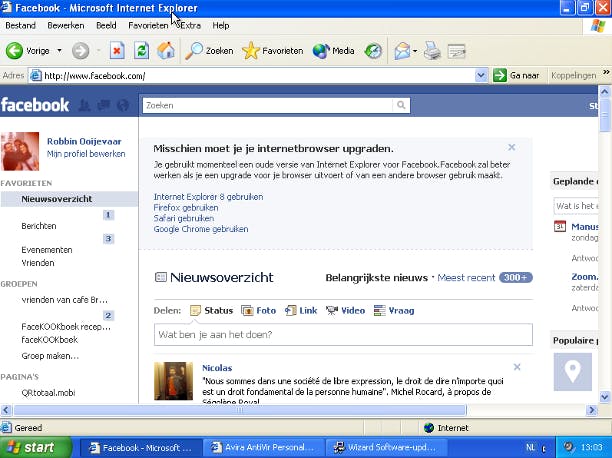Refresh the page with green arrows icon

coord(141,51)
